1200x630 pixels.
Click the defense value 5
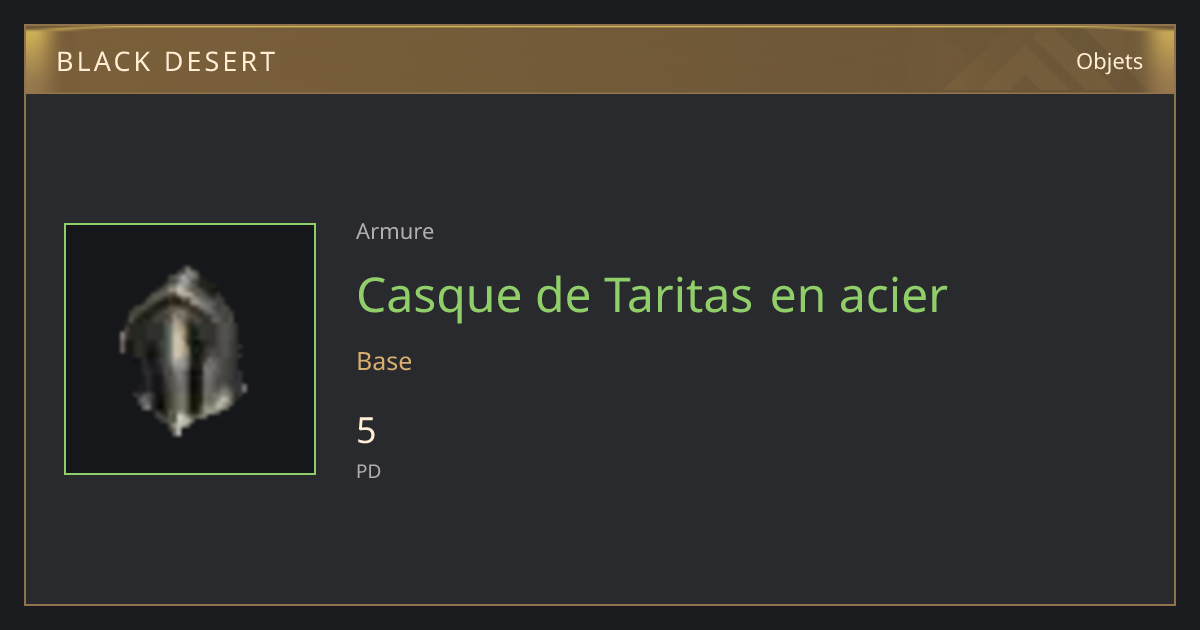tap(366, 431)
